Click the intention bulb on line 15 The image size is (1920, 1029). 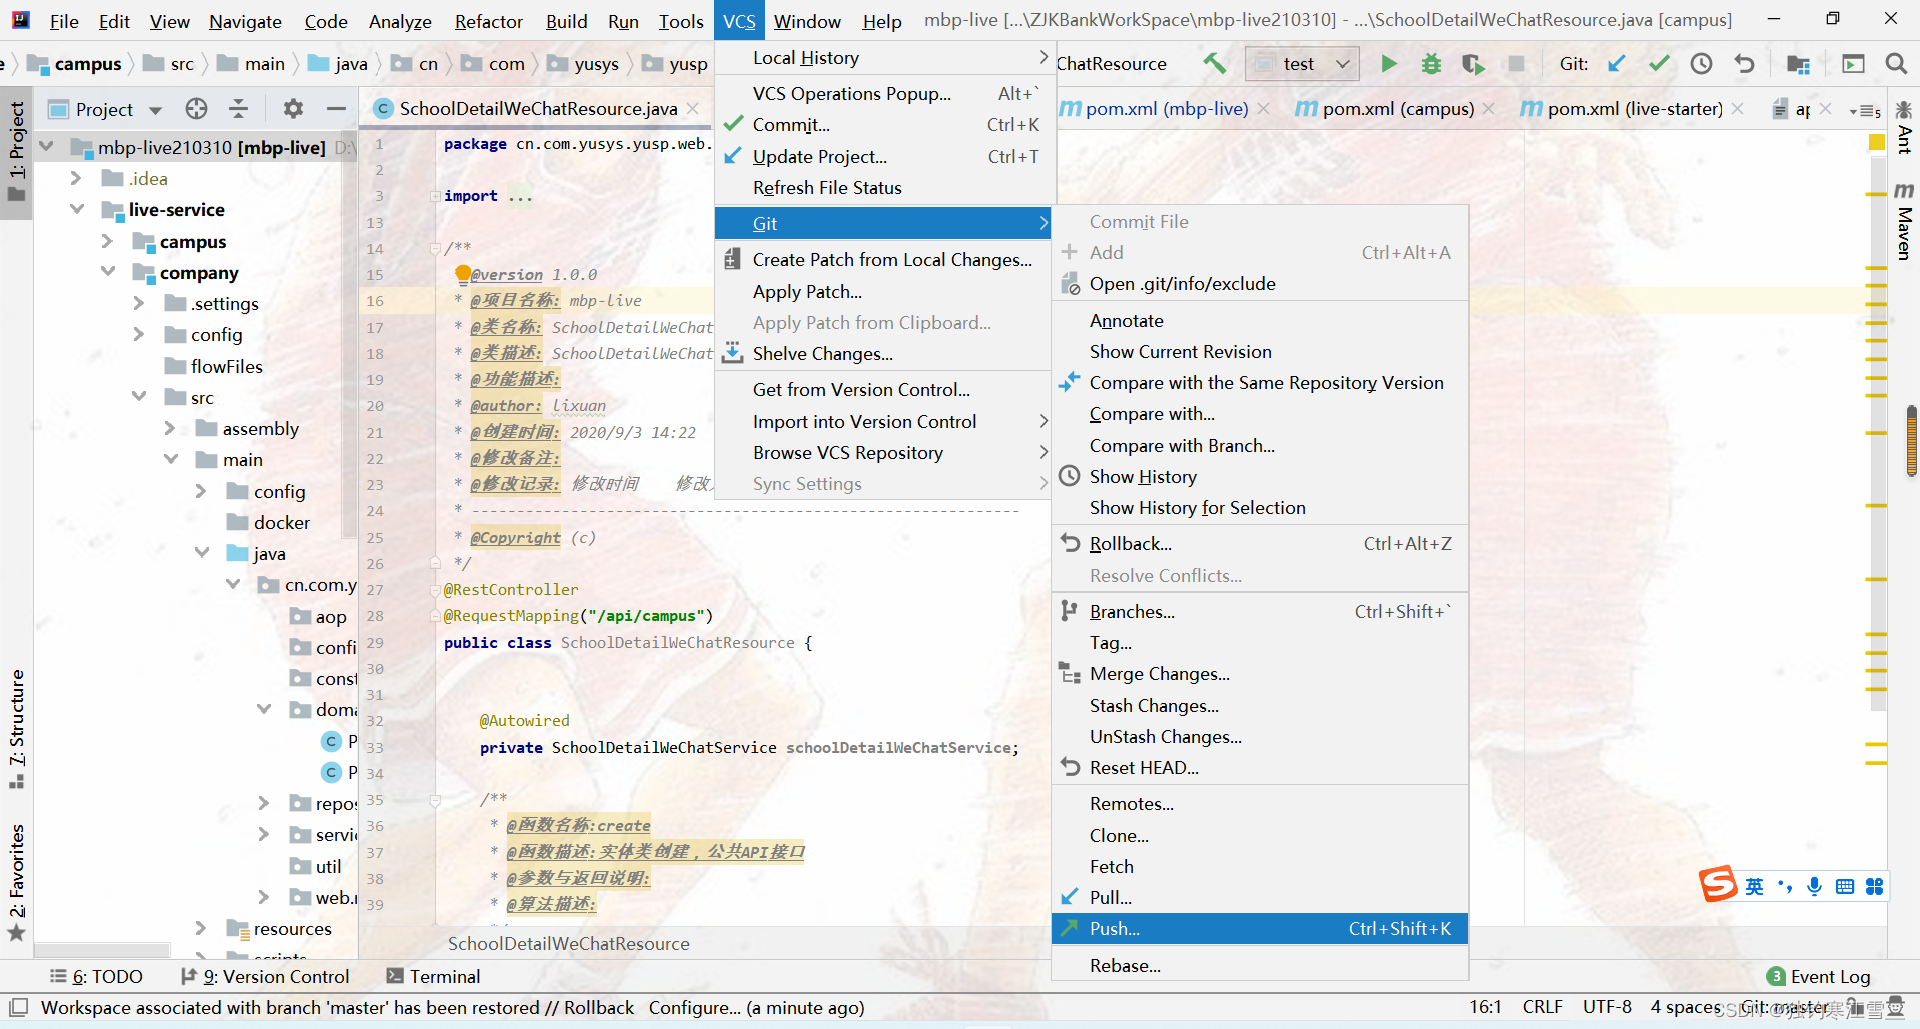(462, 273)
